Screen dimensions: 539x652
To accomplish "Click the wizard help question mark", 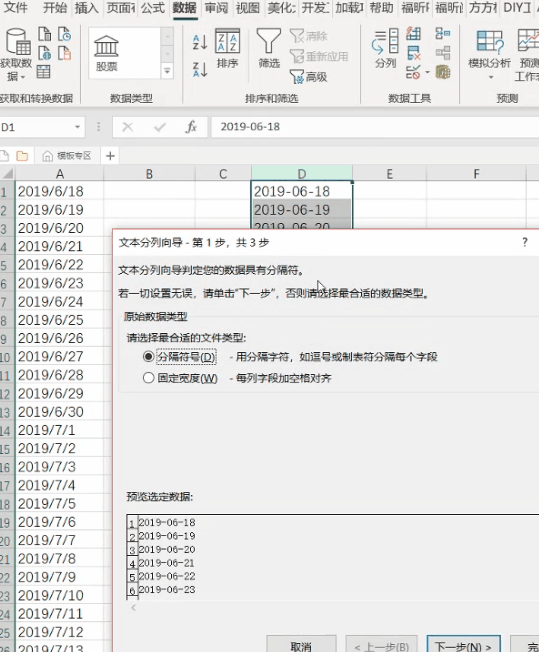I will (x=525, y=242).
